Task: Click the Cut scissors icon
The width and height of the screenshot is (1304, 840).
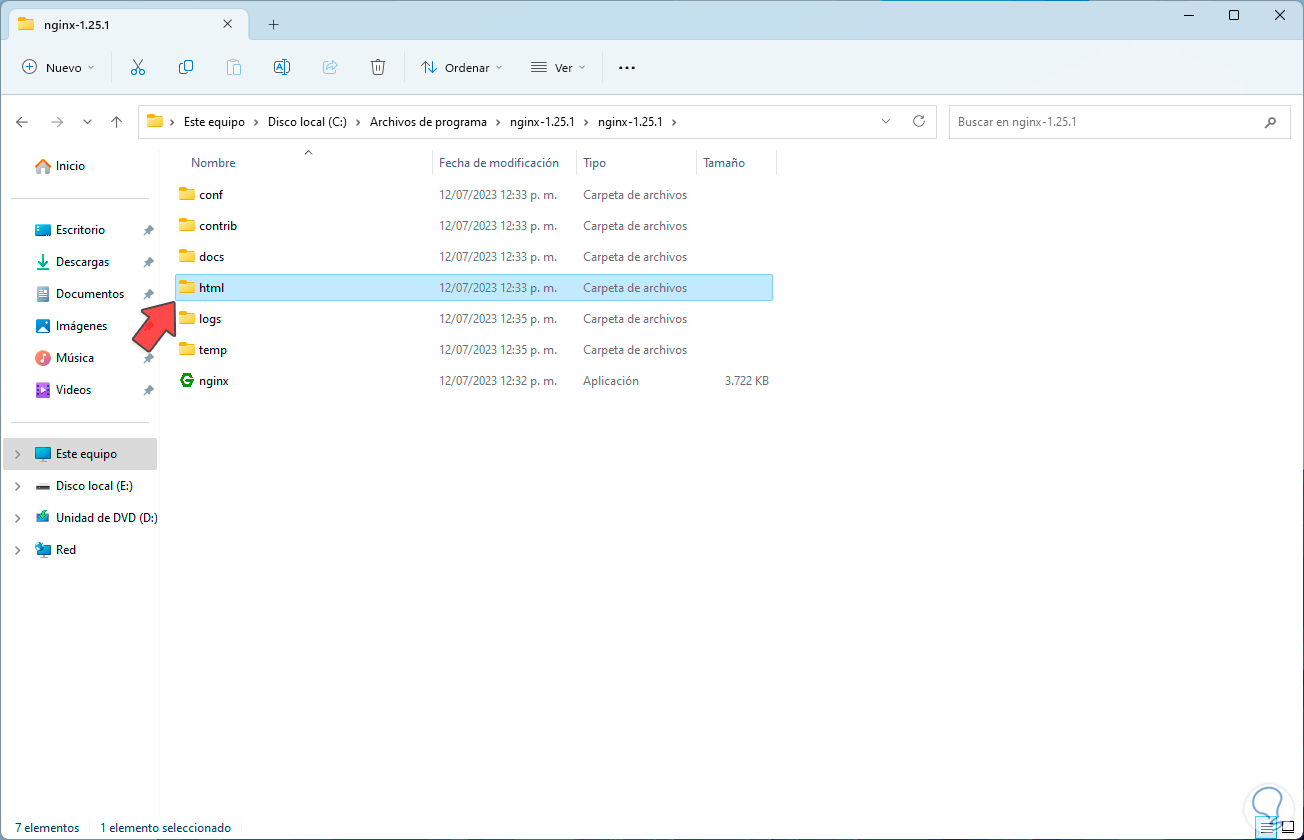Action: pos(138,67)
